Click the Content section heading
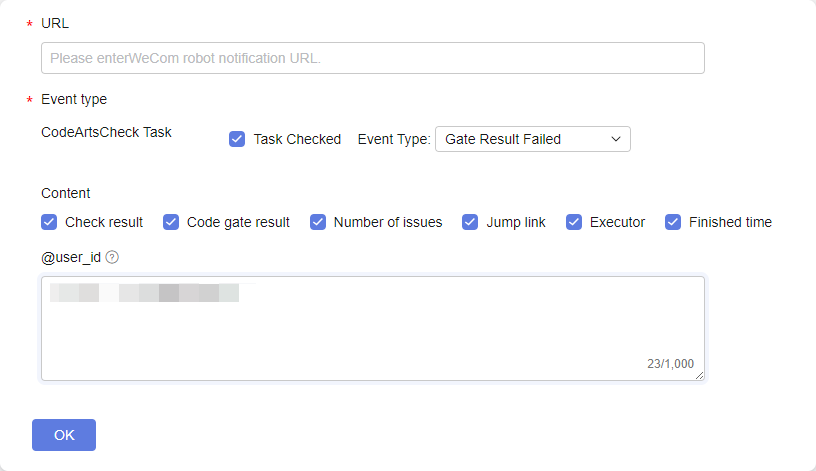 pos(66,193)
